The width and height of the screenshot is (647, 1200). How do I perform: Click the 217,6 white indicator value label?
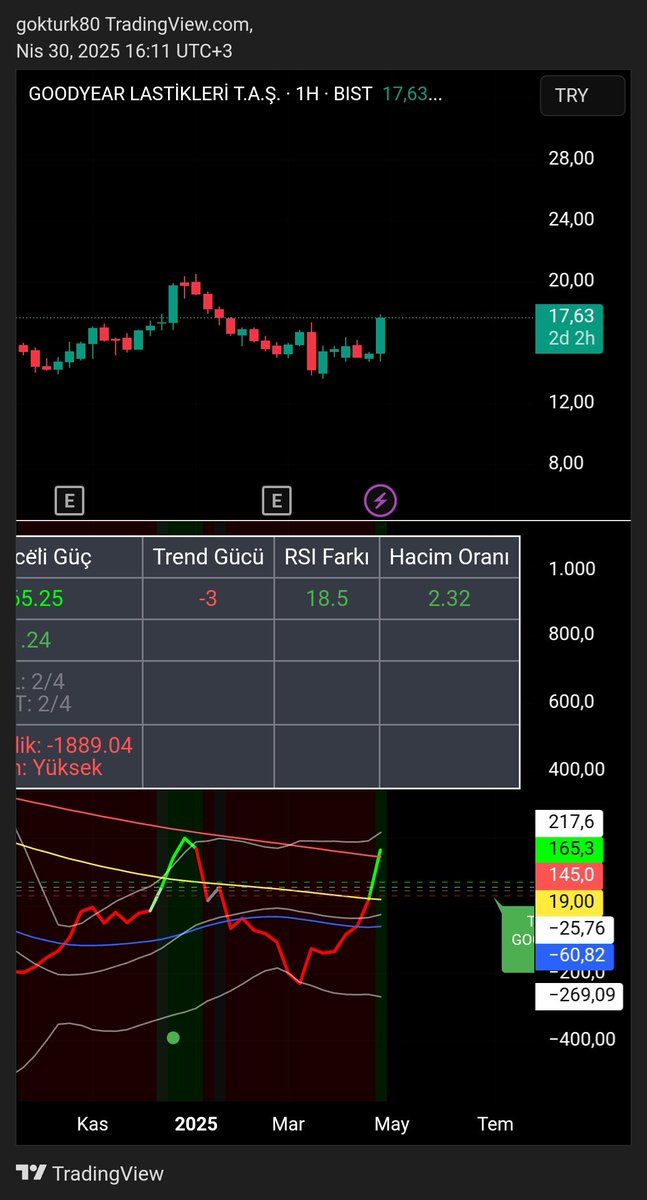pyautogui.click(x=569, y=822)
